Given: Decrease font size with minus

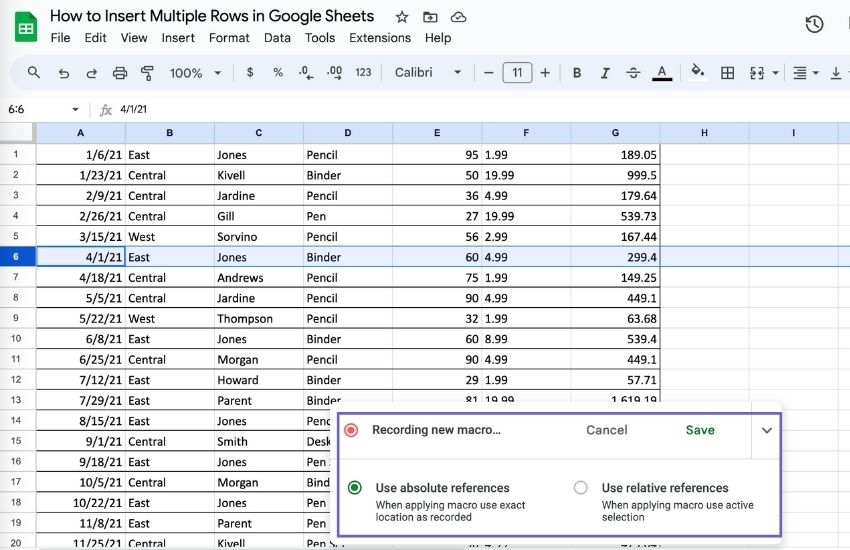Looking at the screenshot, I should point(488,73).
